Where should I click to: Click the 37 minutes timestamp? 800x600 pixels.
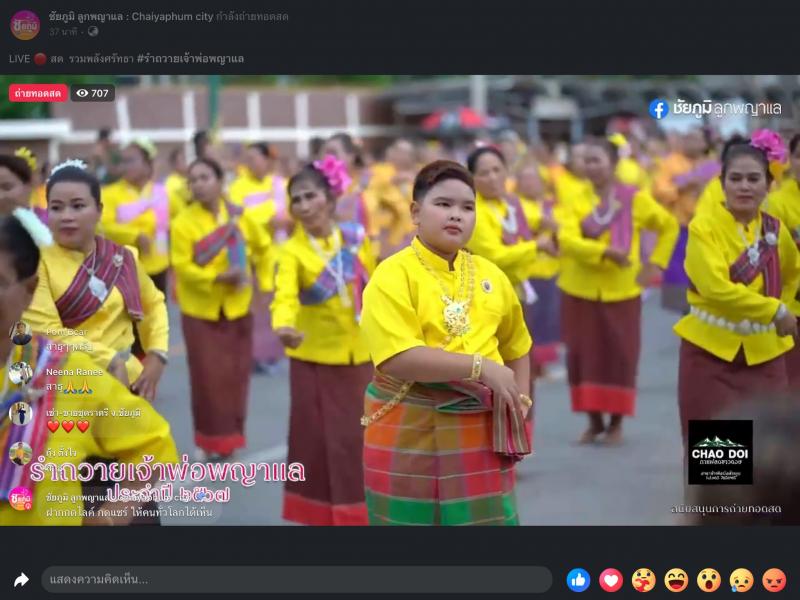pyautogui.click(x=66, y=32)
